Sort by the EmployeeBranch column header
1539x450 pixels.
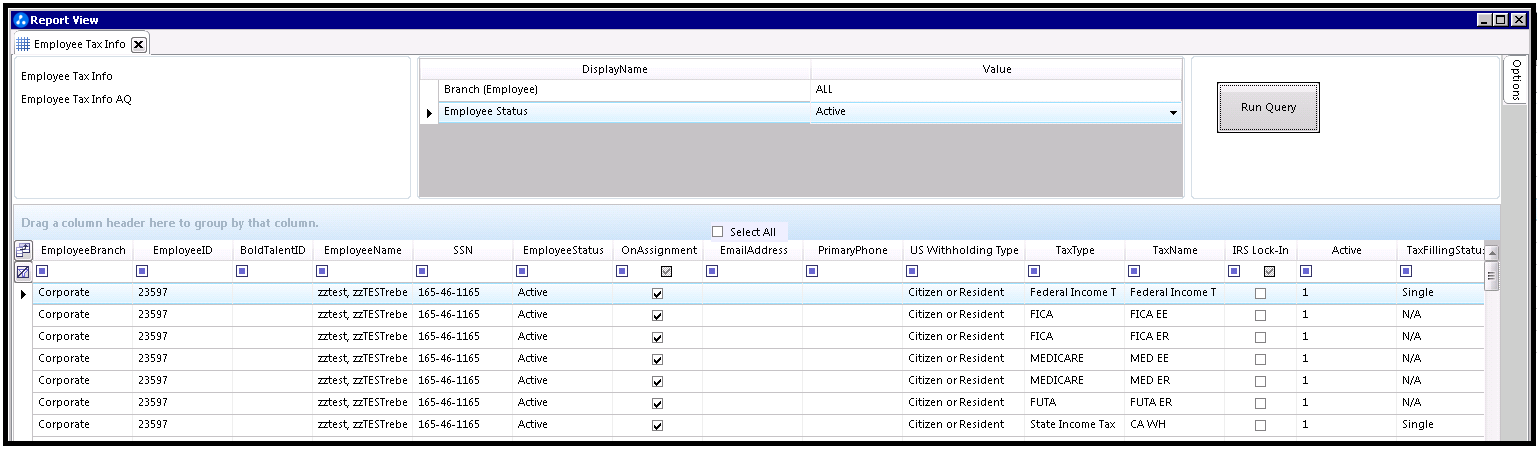(83, 250)
